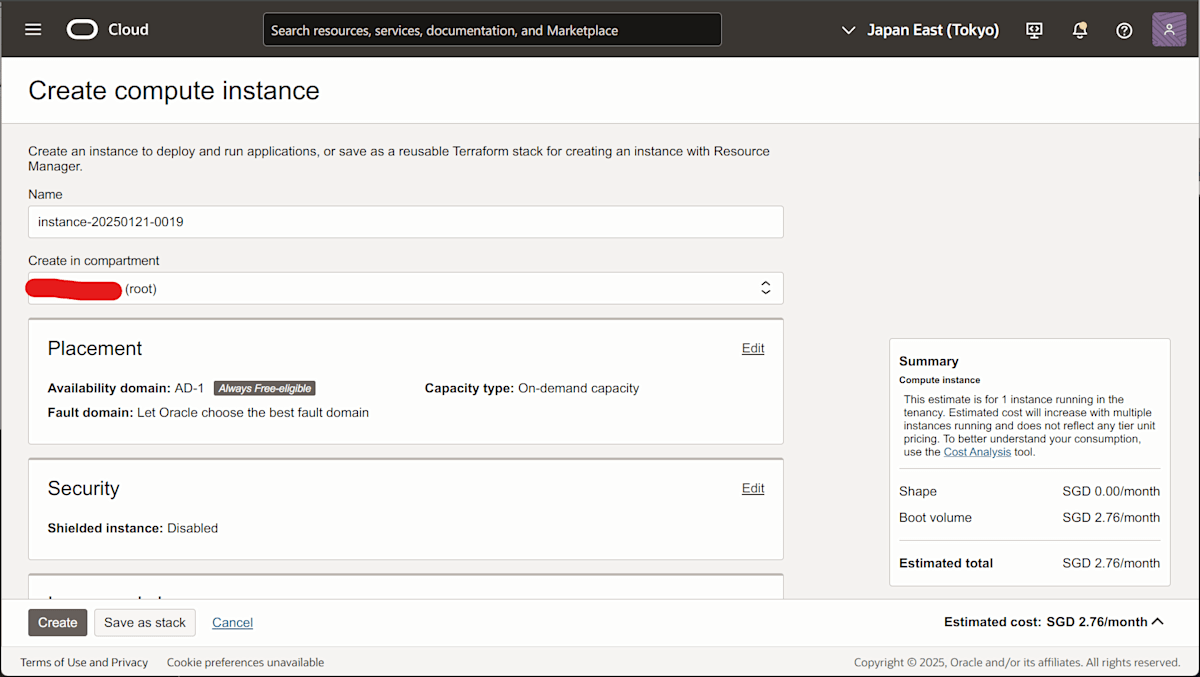This screenshot has height=677, width=1200.
Task: Click Fault domain text line
Action: pyautogui.click(x=208, y=412)
